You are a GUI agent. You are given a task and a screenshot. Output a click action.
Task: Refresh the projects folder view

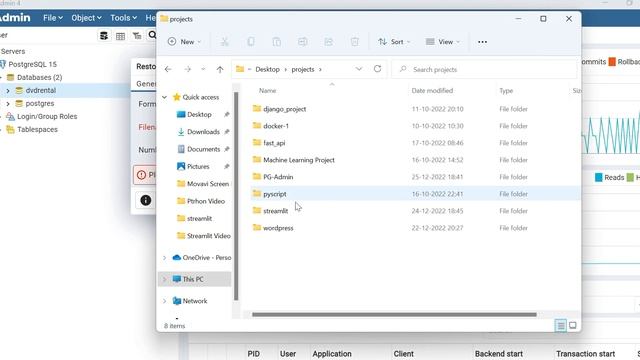pyautogui.click(x=377, y=69)
